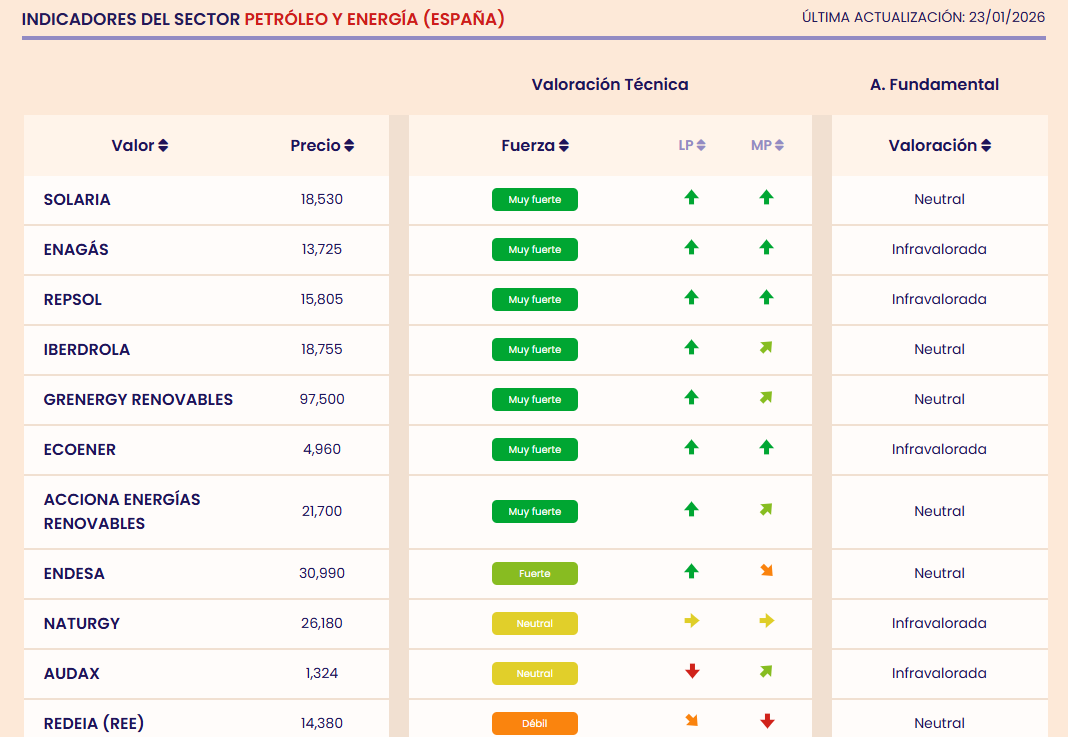Click AUDAX price 1,324
This screenshot has width=1068, height=737.
[322, 674]
